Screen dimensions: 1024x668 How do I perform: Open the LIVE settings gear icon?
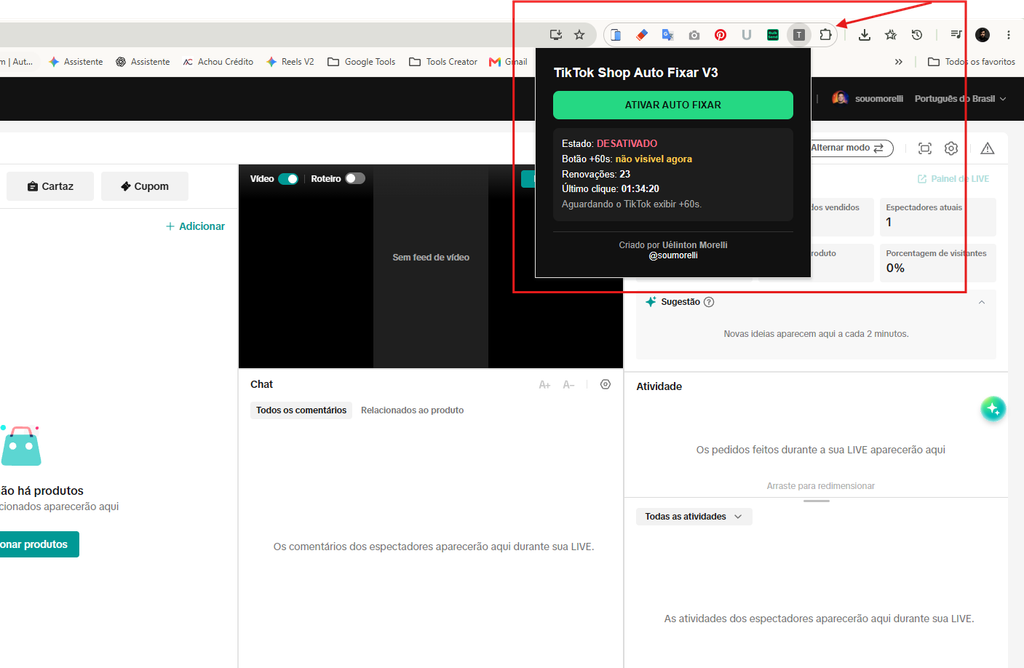pyautogui.click(x=951, y=148)
